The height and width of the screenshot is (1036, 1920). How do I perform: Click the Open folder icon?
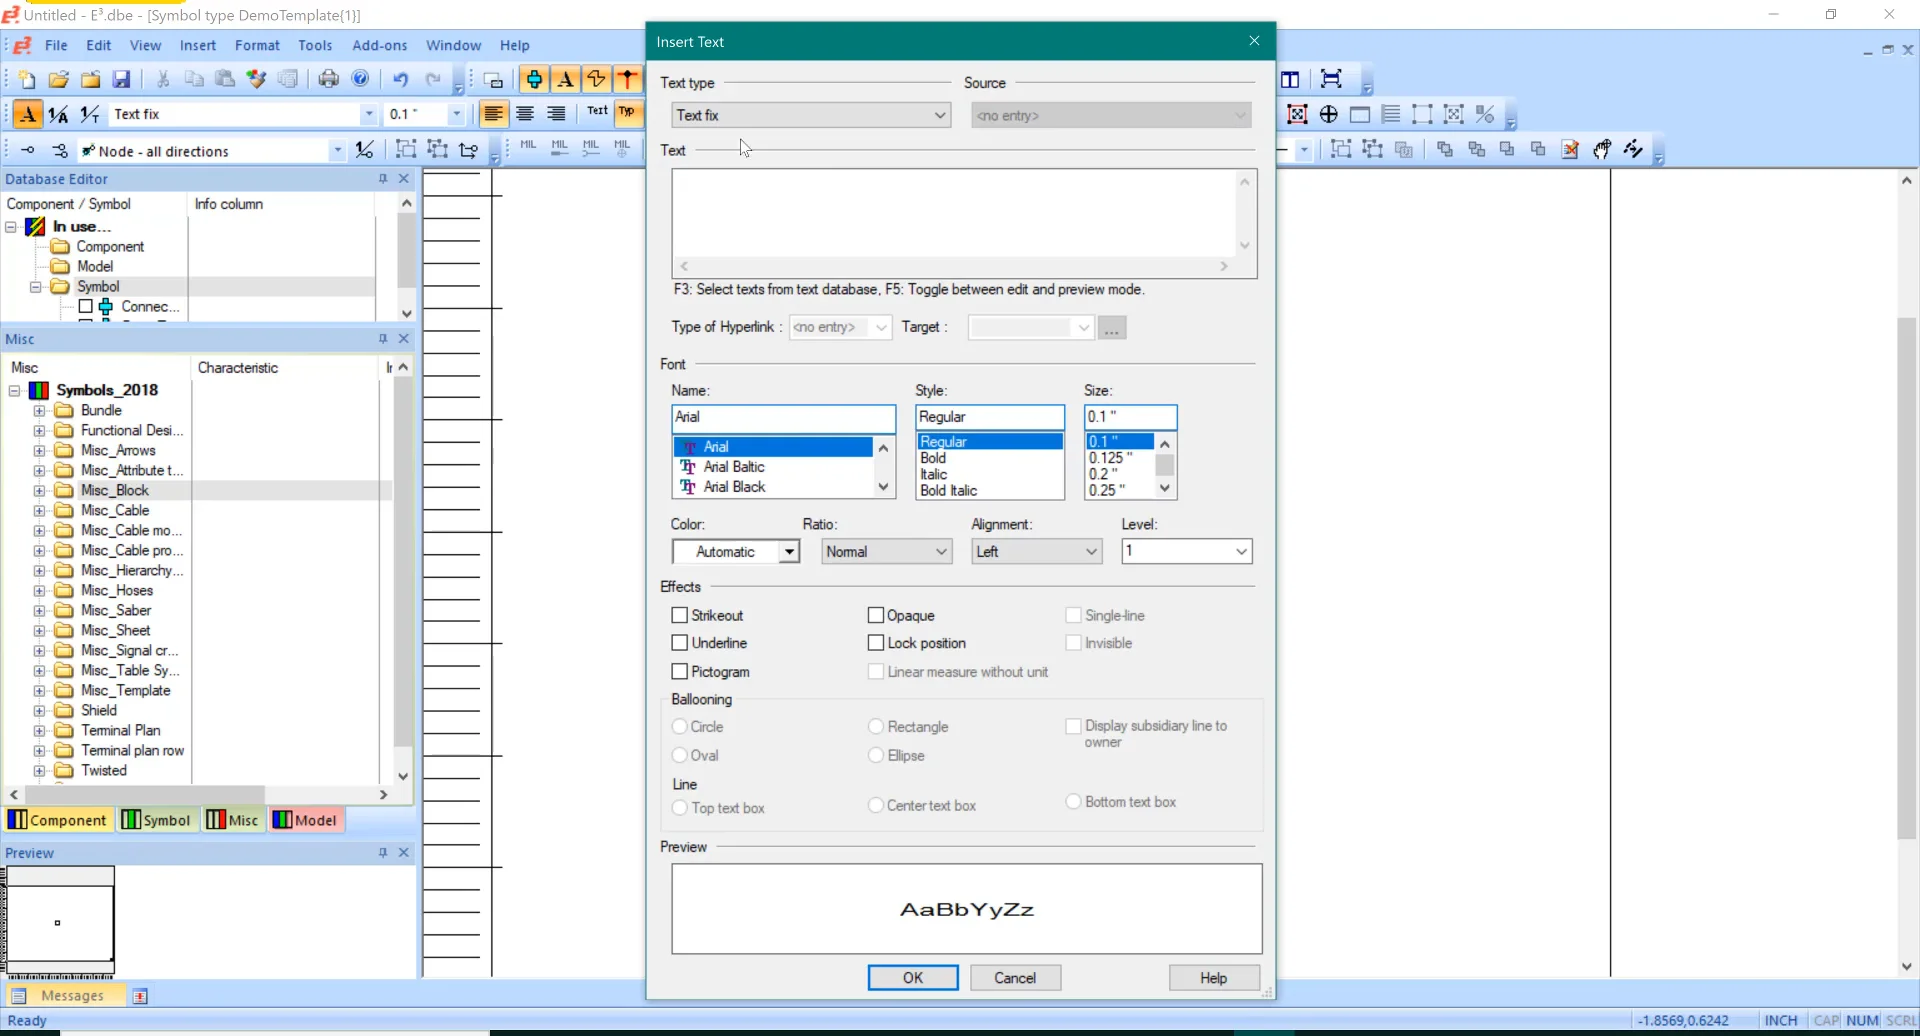59,80
